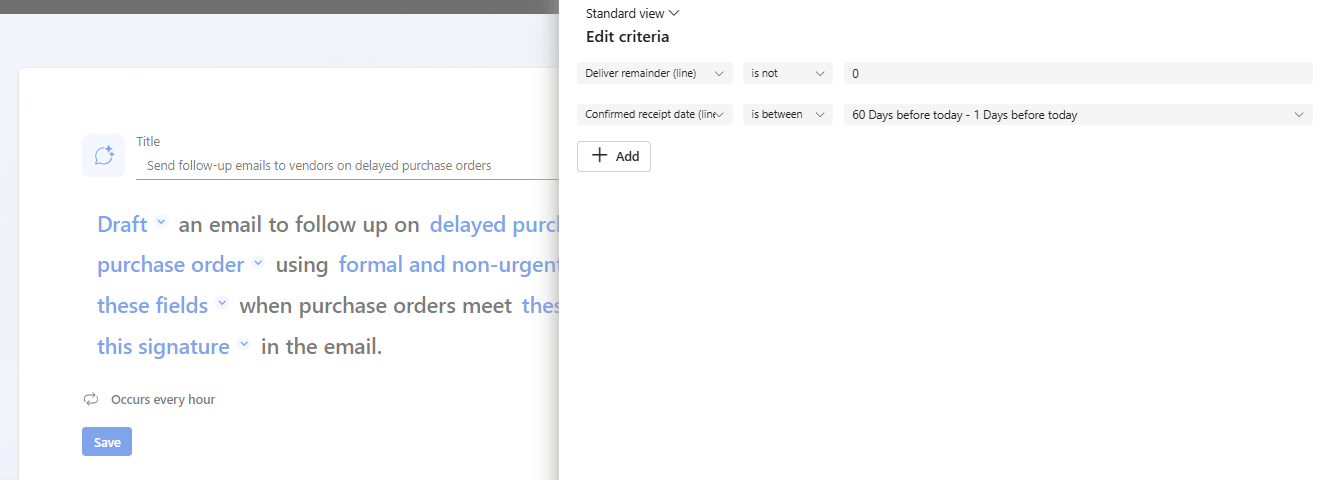
Task: Expand the chevron next to these fields
Action: tap(222, 304)
